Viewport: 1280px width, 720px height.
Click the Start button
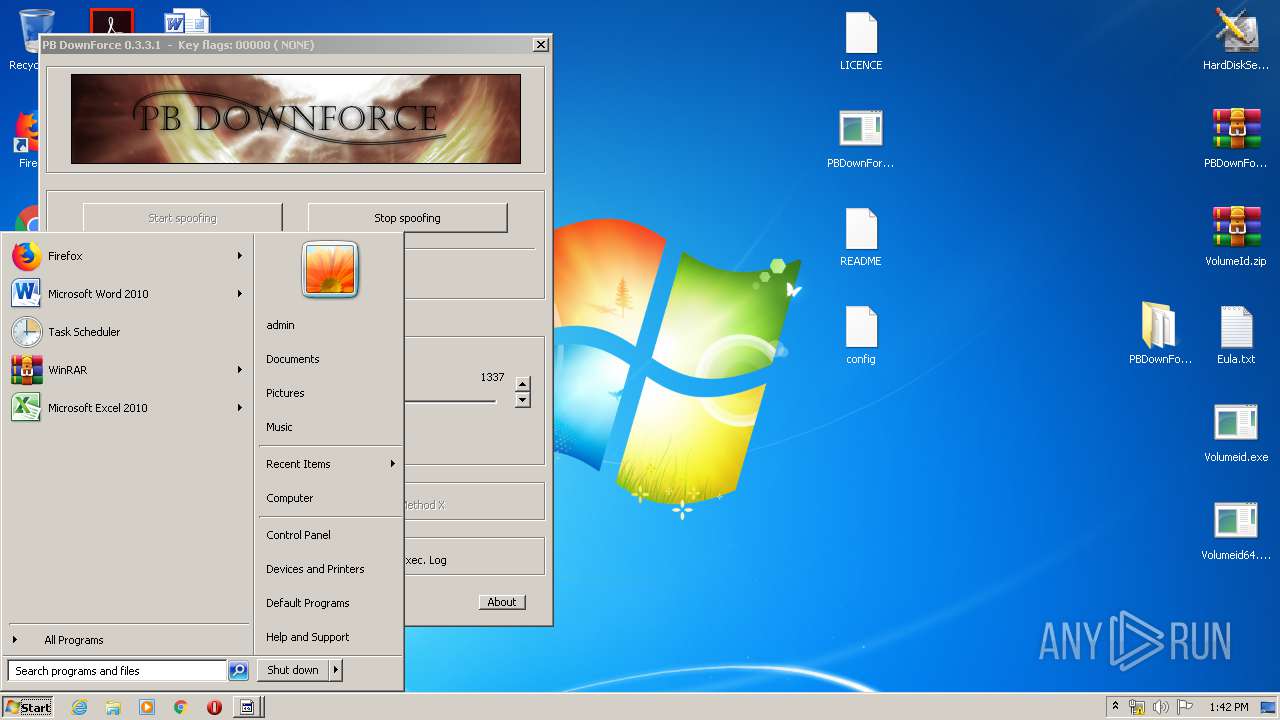pyautogui.click(x=28, y=707)
